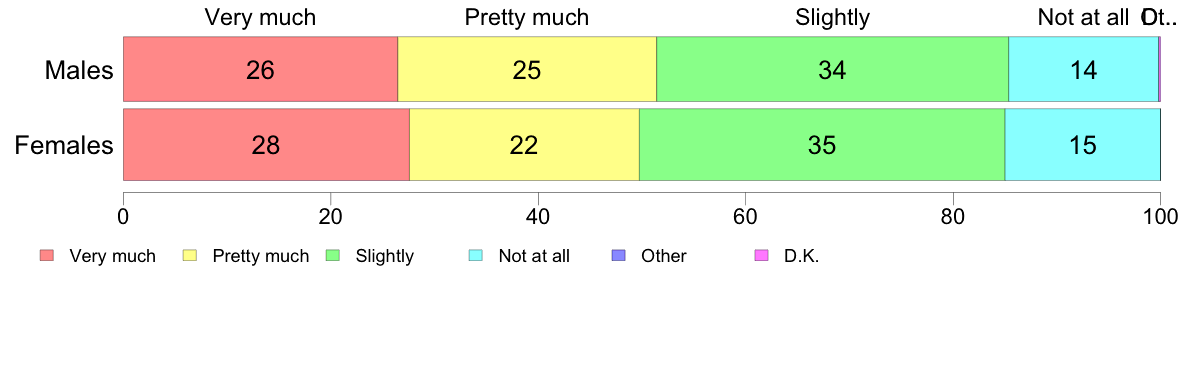Select the Females yellow segment labeled 22
The width and height of the screenshot is (1188, 368).
[x=524, y=145]
